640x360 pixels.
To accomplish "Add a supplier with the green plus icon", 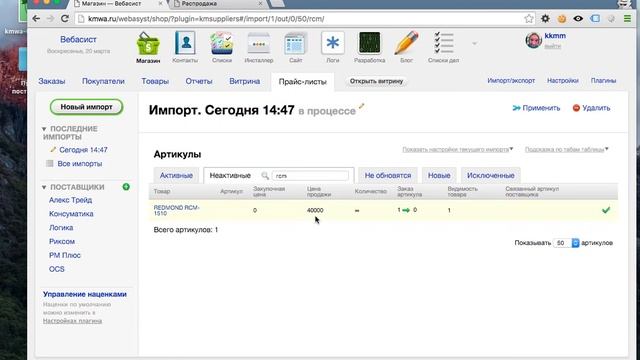I will click(x=126, y=187).
